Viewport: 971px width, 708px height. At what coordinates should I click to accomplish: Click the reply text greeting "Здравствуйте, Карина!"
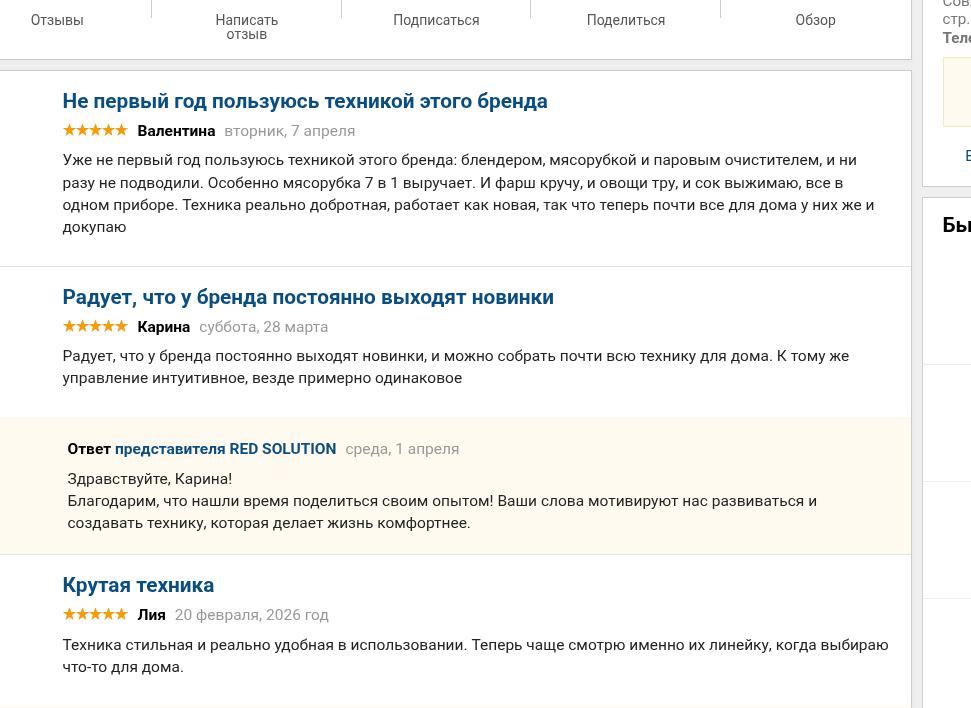(150, 479)
